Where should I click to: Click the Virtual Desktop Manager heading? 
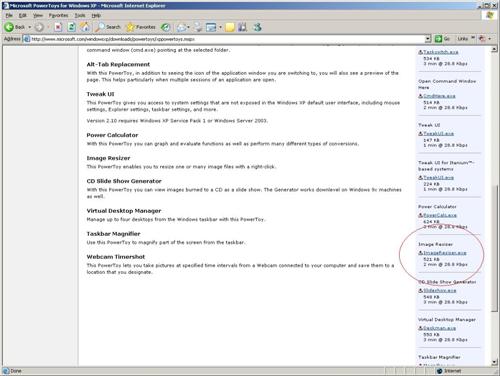(124, 211)
